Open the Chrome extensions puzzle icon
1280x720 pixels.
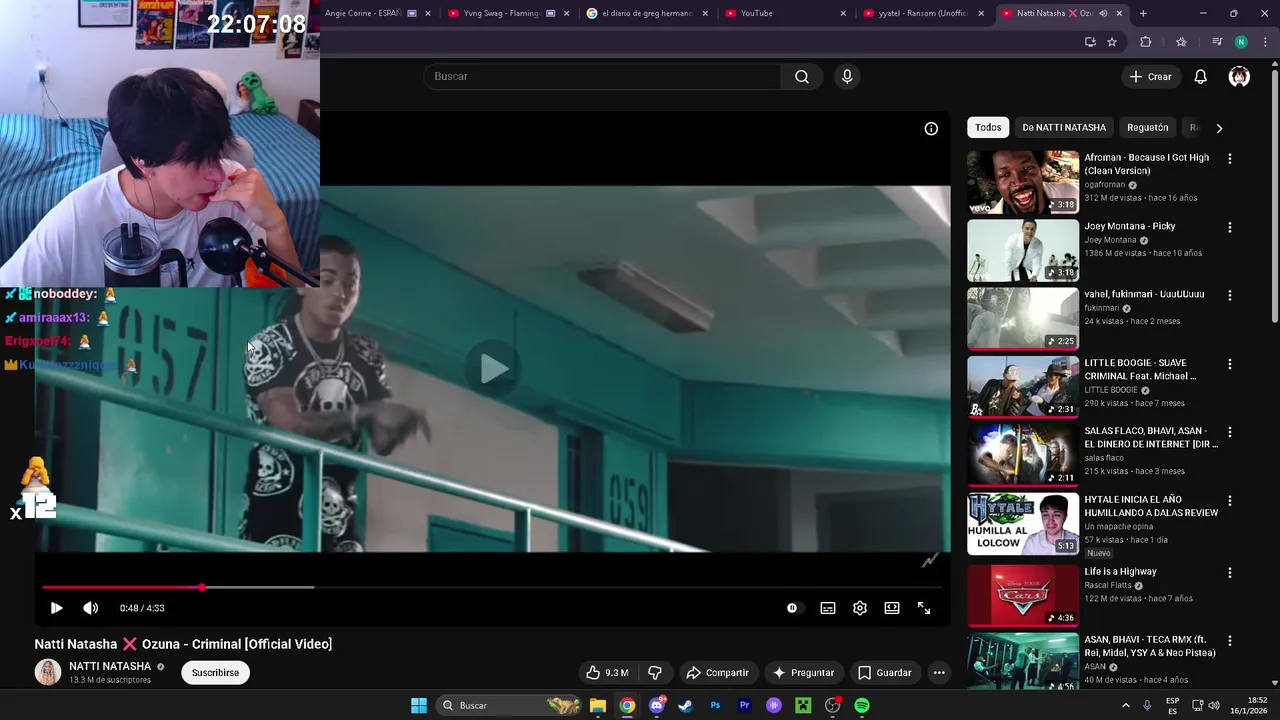tap(1146, 42)
